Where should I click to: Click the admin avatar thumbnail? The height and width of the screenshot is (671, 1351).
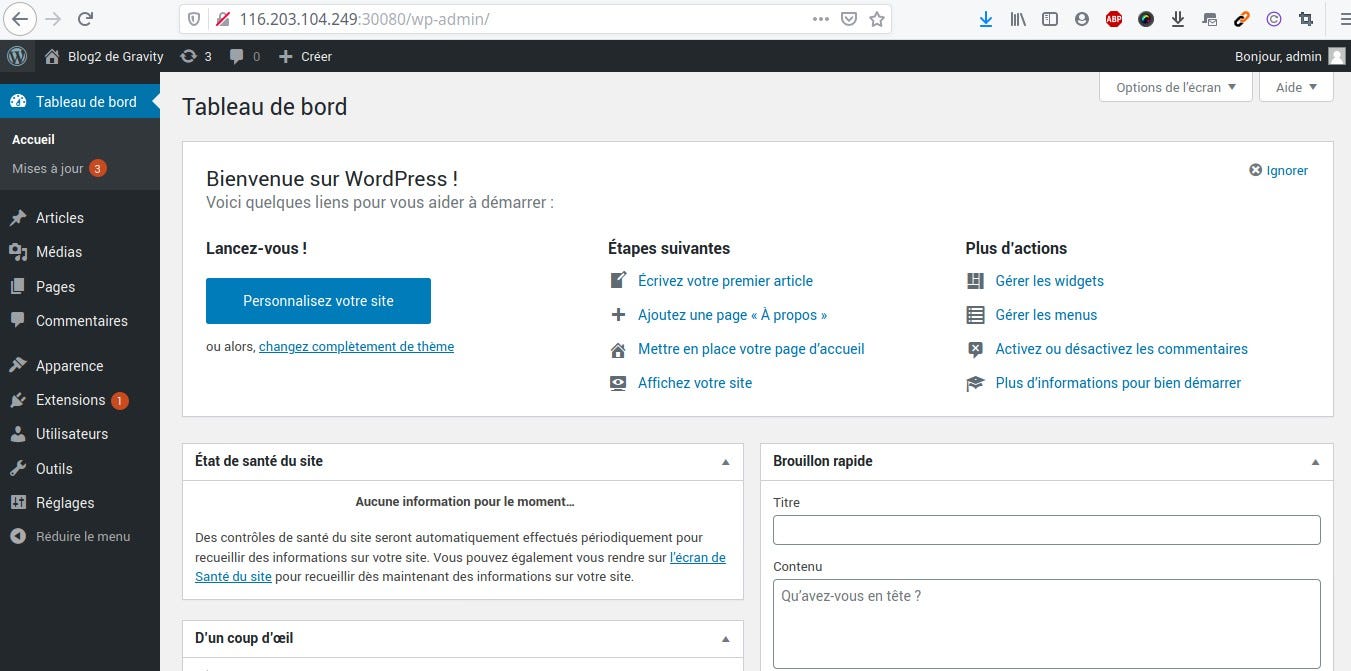(x=1337, y=57)
